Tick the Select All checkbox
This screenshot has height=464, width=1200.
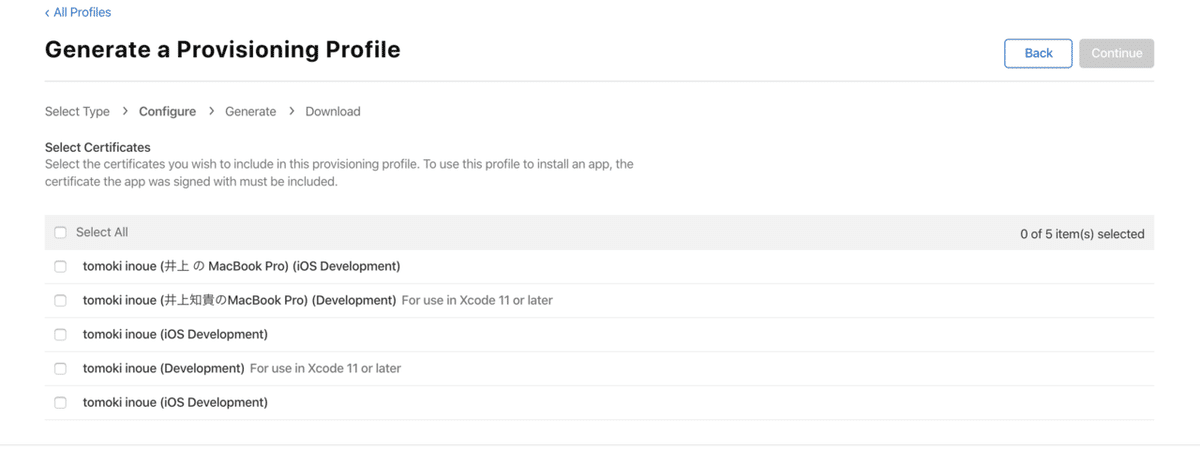pyautogui.click(x=60, y=233)
